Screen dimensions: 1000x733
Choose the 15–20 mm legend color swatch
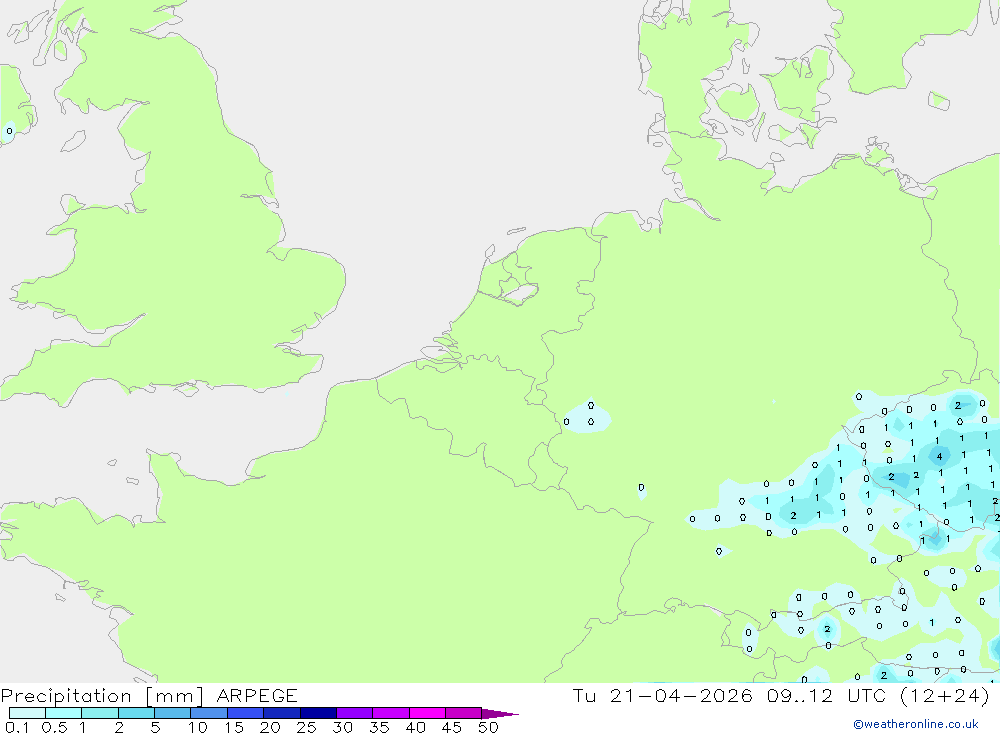point(246,713)
